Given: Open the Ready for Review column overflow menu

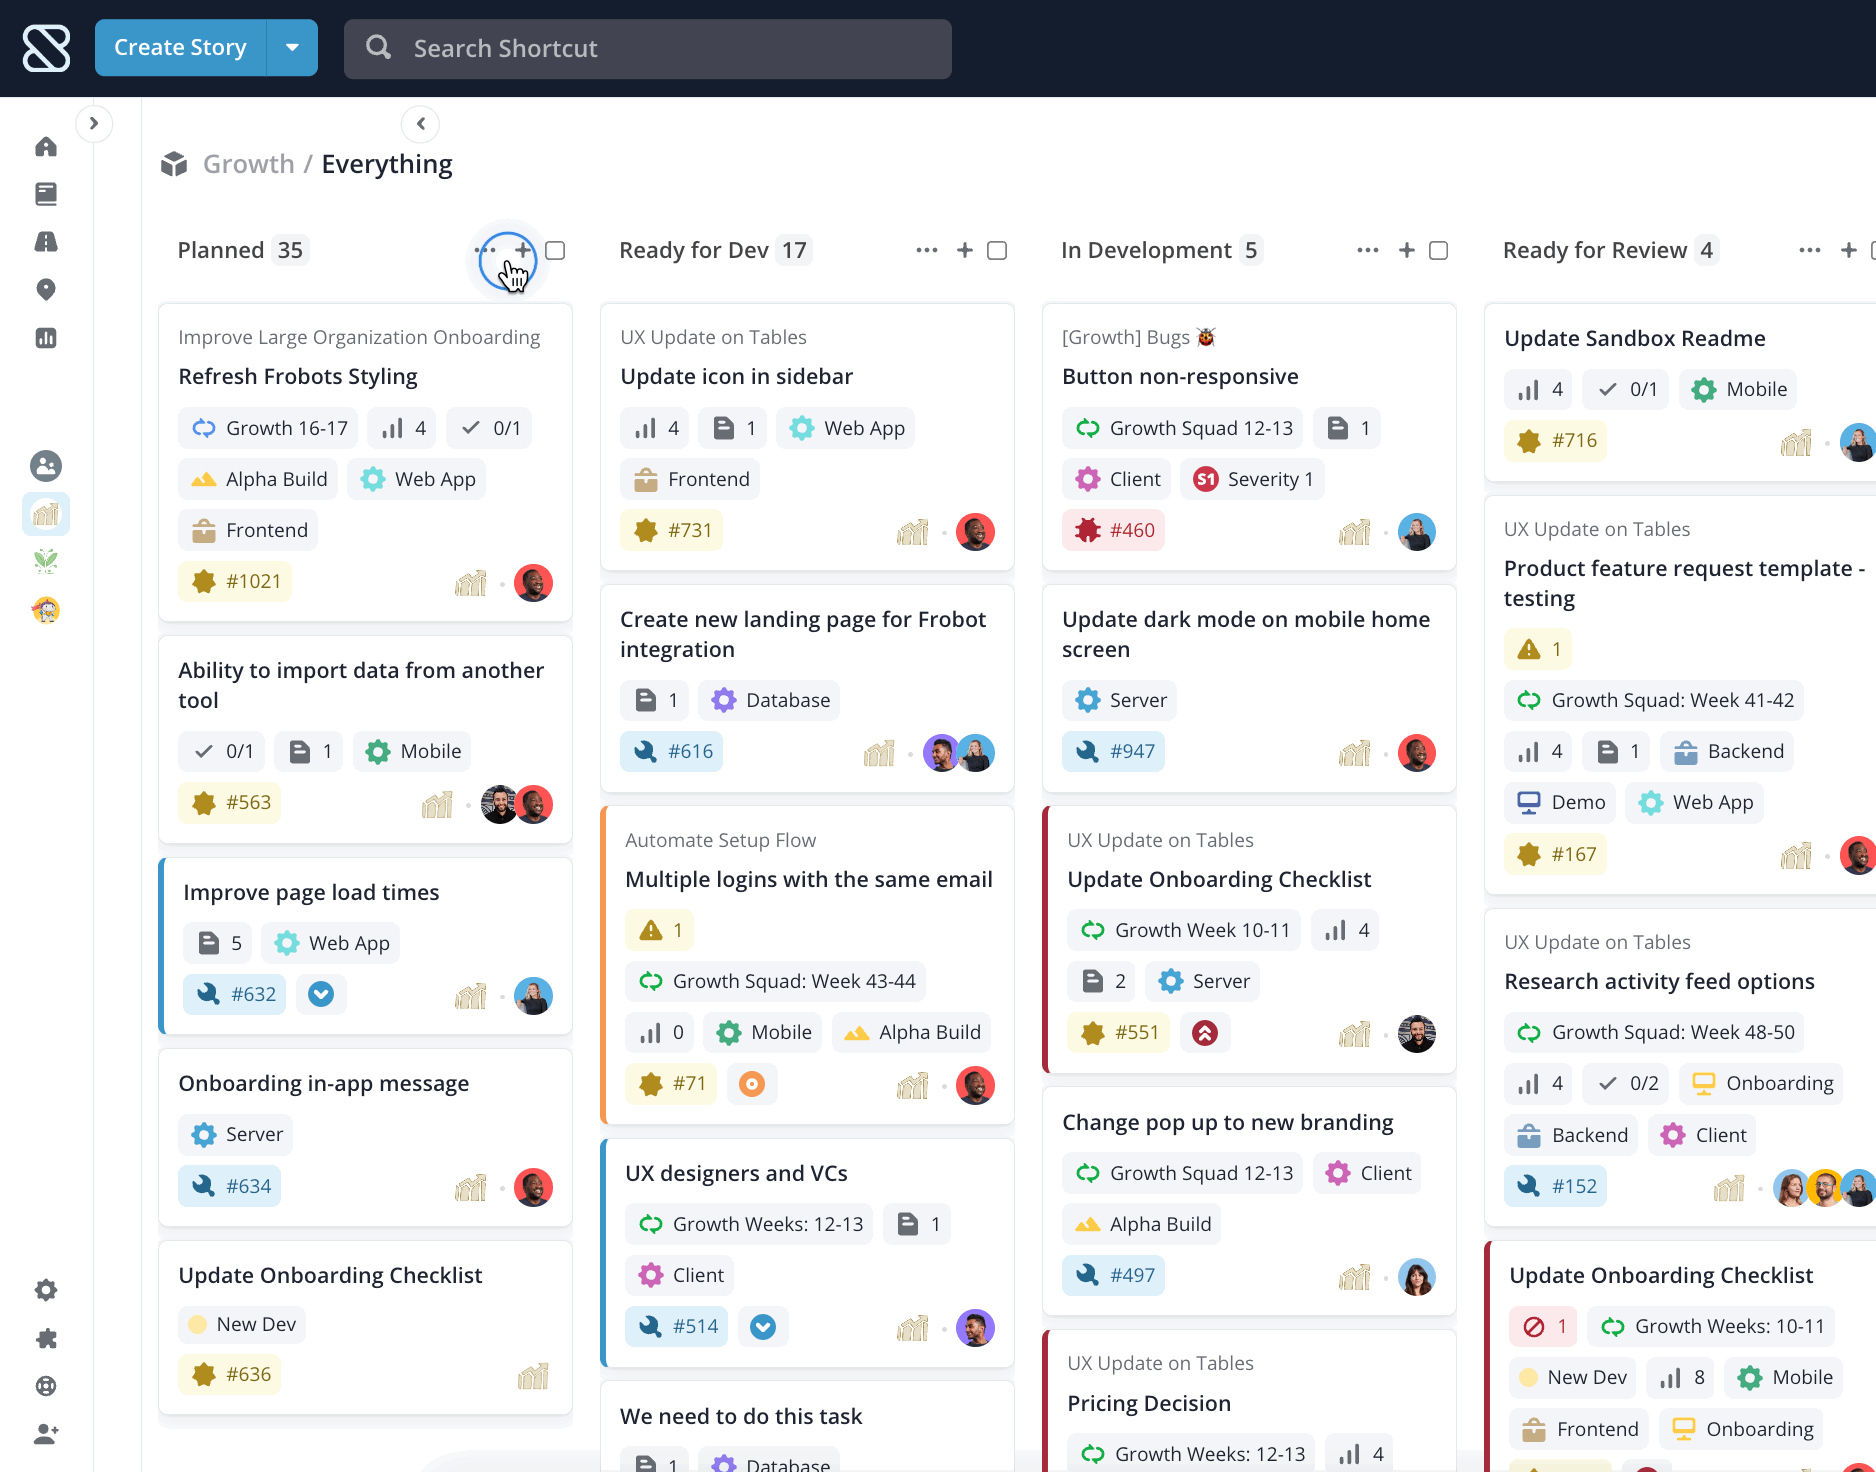Looking at the screenshot, I should pos(1809,250).
